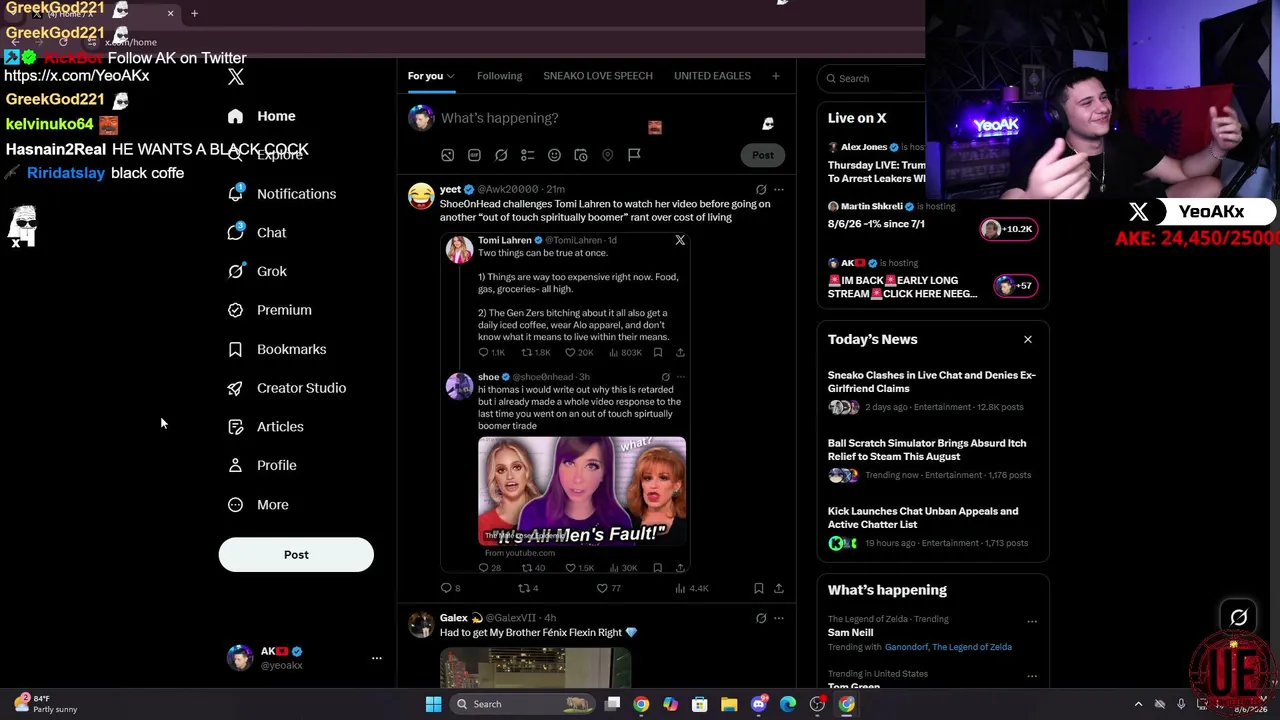Viewport: 1280px width, 720px height.
Task: Dismiss the Today's News panel
Action: [x=1027, y=339]
